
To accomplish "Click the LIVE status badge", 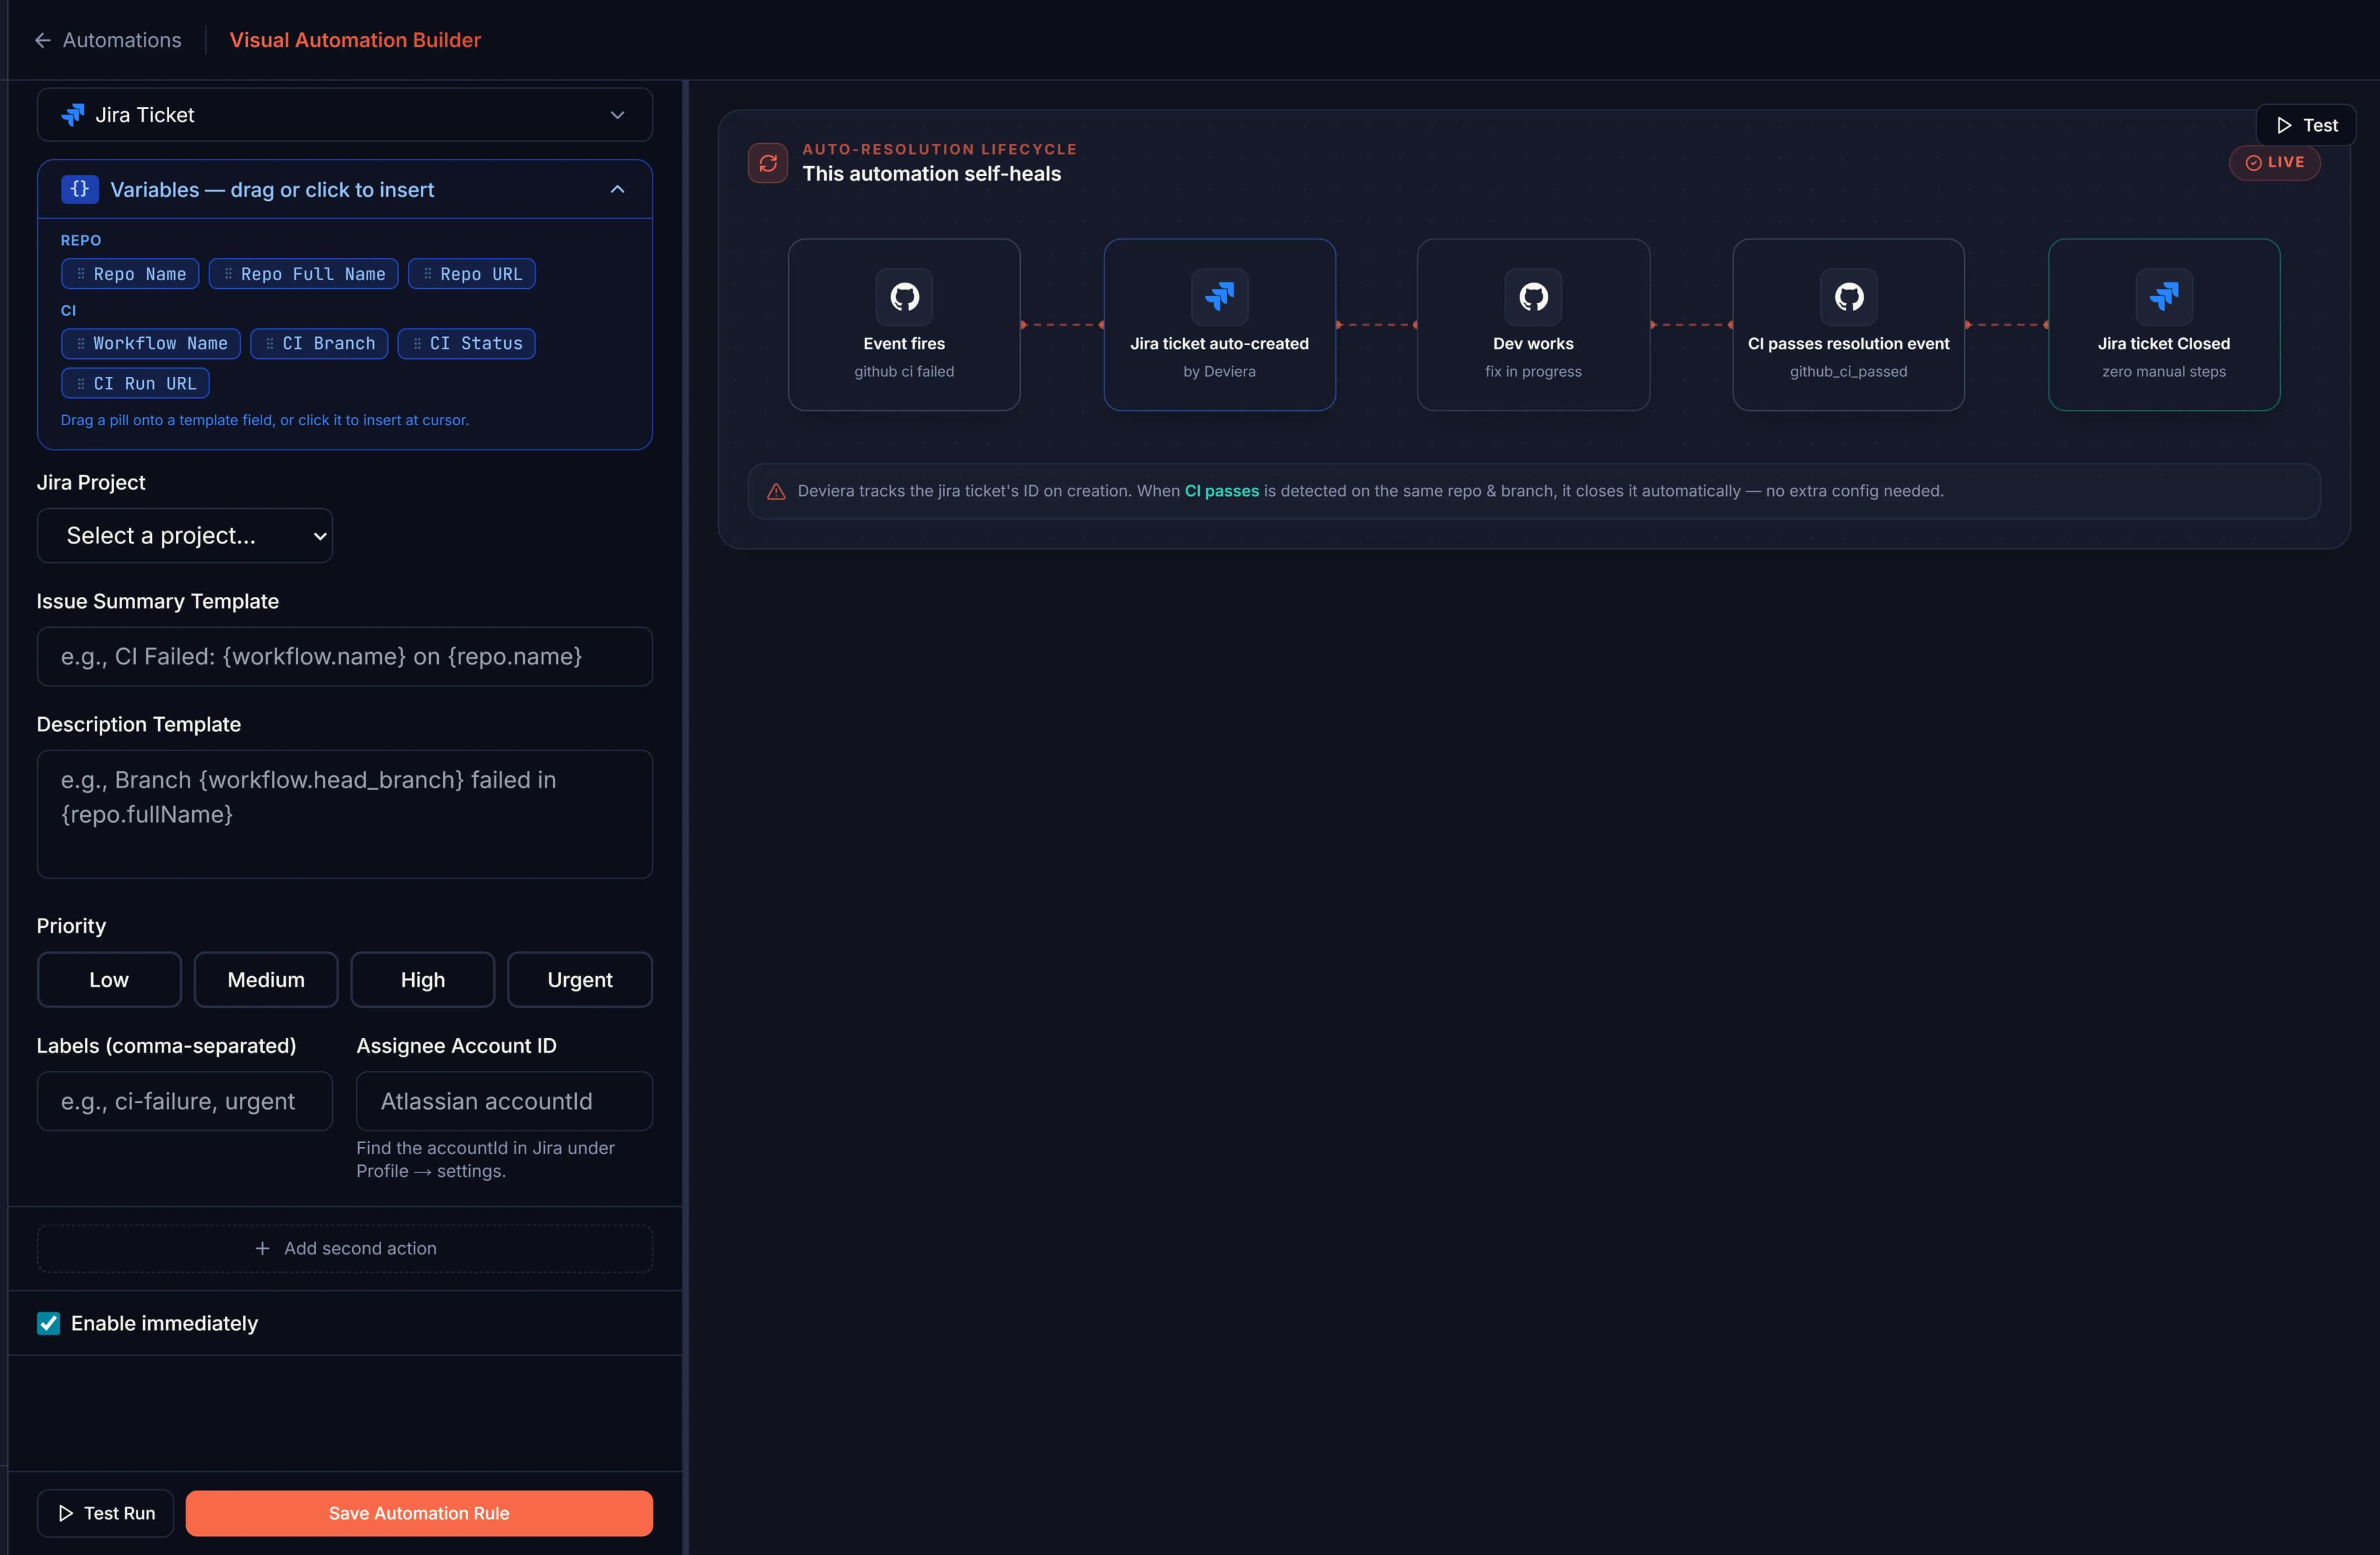I will click(x=2275, y=162).
